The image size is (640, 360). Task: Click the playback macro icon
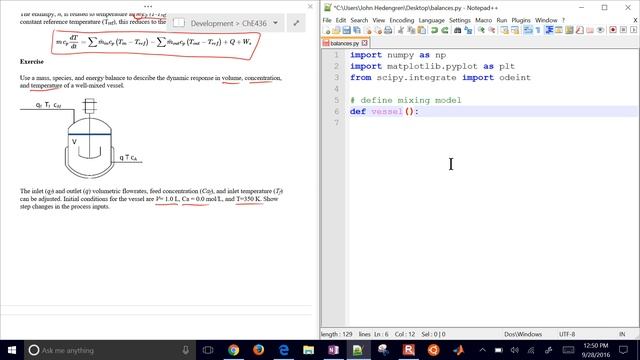click(633, 30)
